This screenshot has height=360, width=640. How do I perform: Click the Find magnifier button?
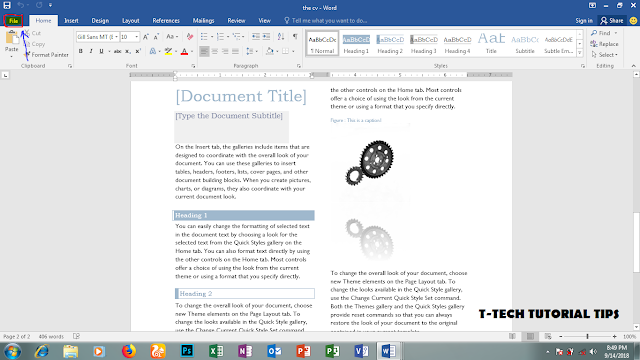coord(601,33)
